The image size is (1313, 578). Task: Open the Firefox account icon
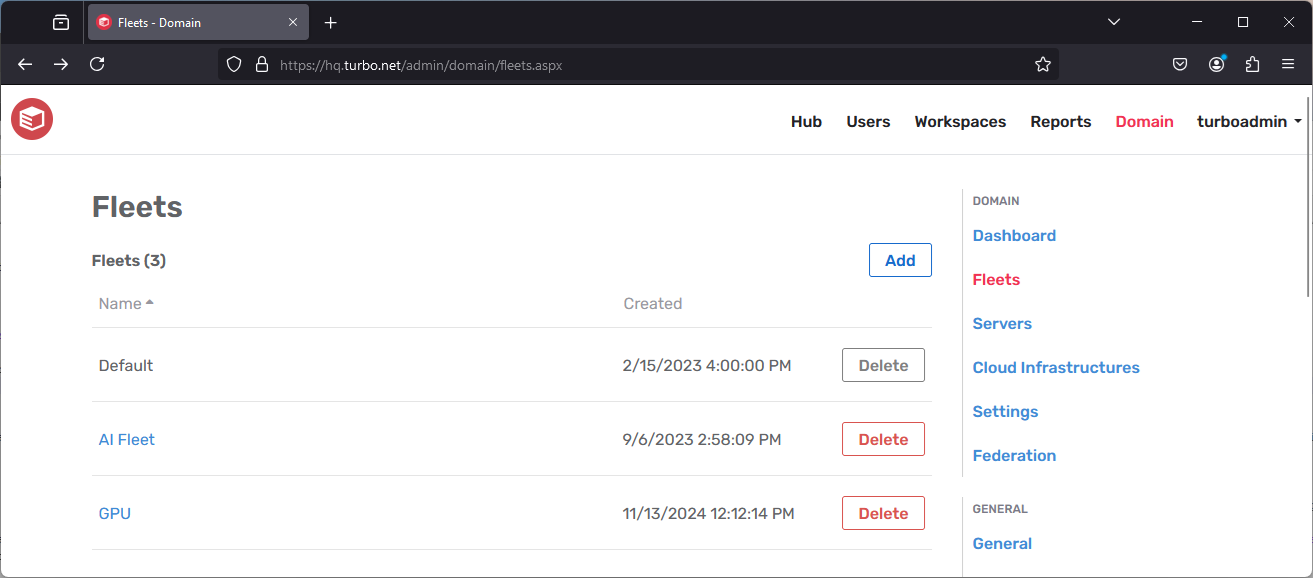(1216, 63)
